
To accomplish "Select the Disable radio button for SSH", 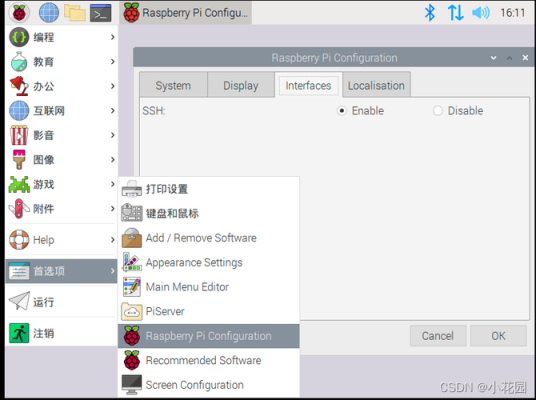I will [438, 111].
